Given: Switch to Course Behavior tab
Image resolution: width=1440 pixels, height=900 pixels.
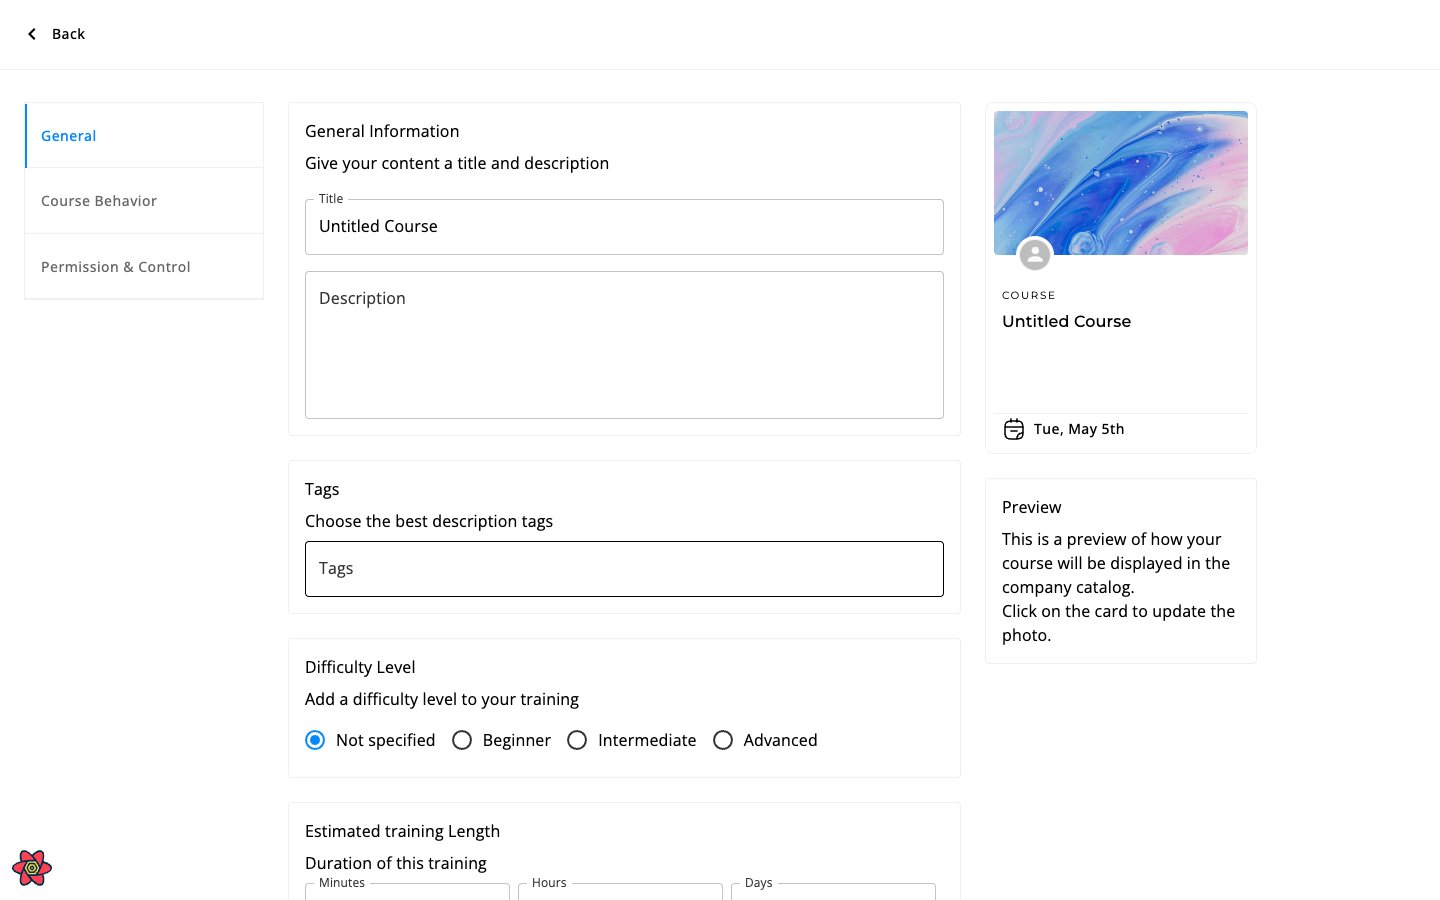Looking at the screenshot, I should point(144,201).
